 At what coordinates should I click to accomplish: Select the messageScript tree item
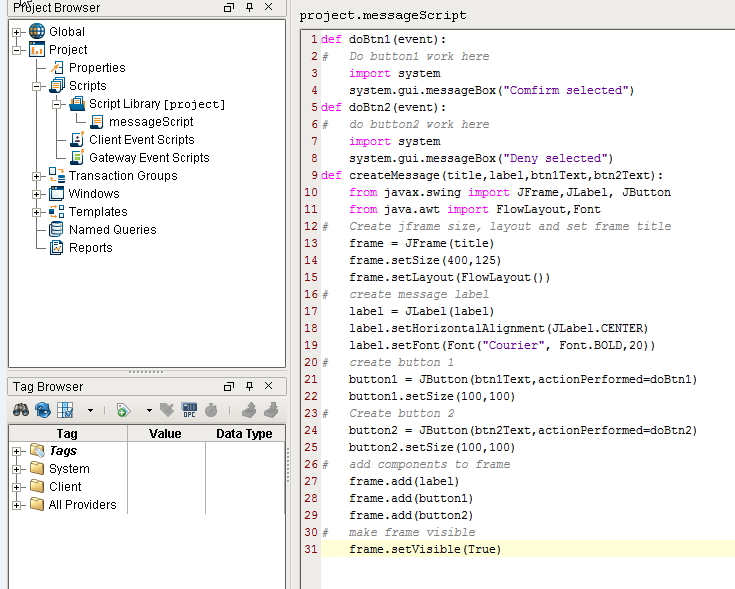[151, 122]
